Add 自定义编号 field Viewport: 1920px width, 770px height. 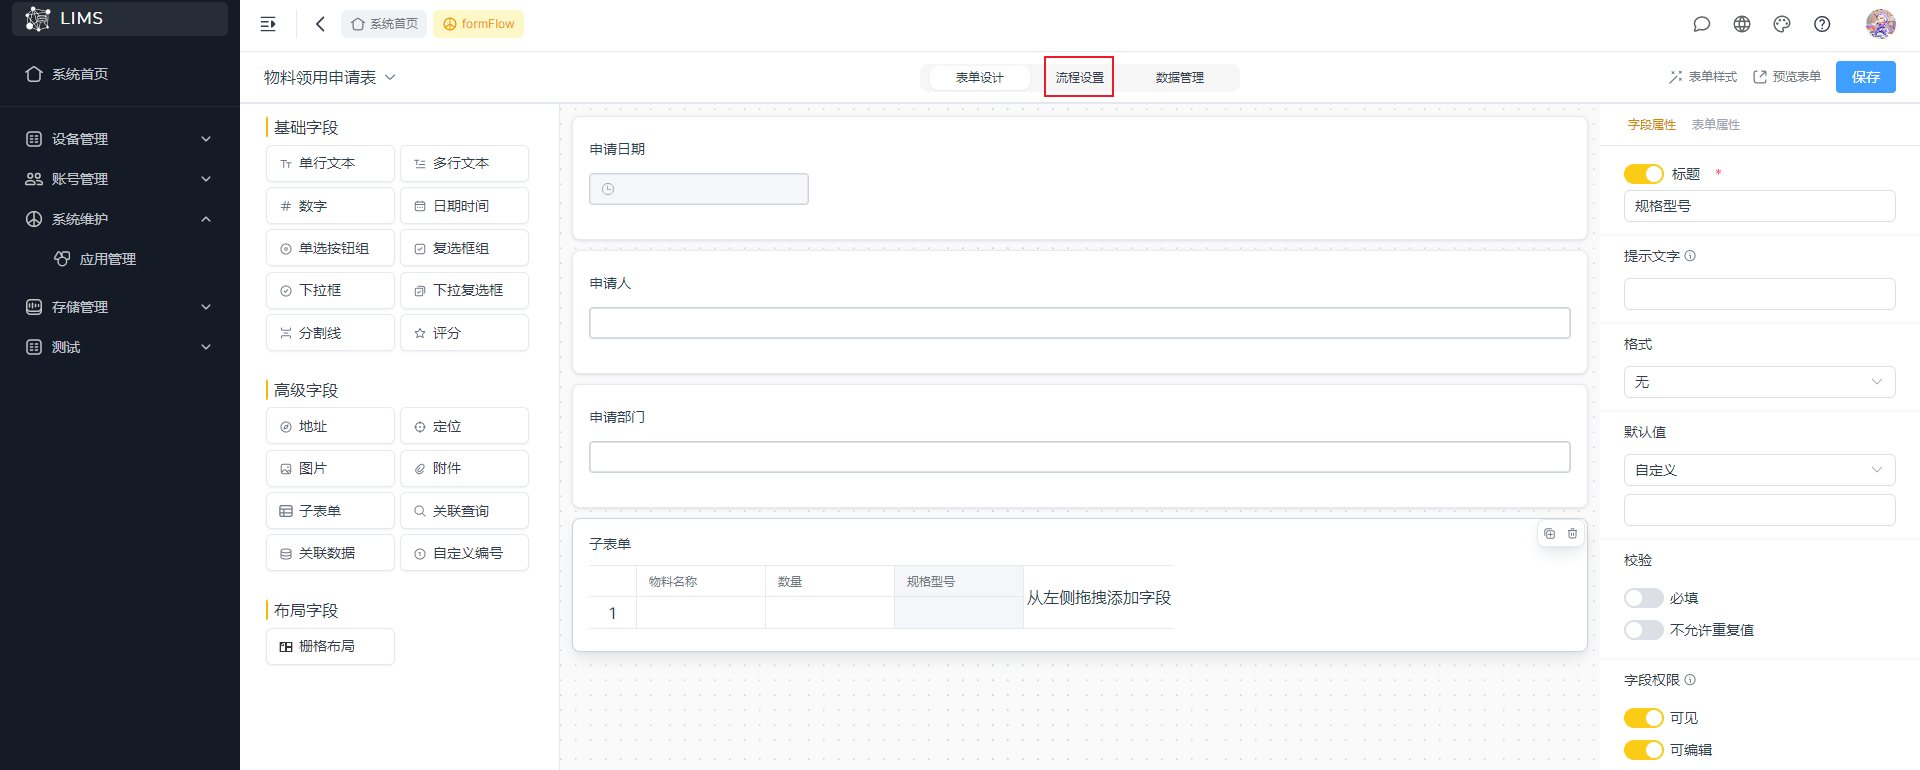tap(464, 553)
